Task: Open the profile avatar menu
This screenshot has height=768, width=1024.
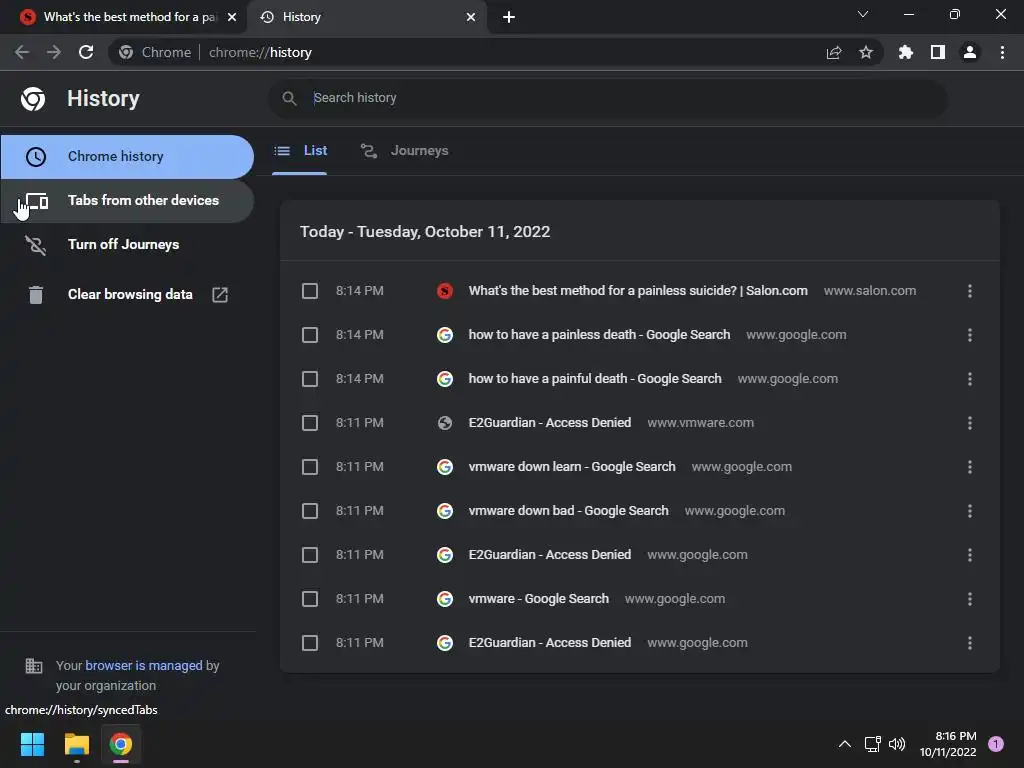Action: point(970,52)
